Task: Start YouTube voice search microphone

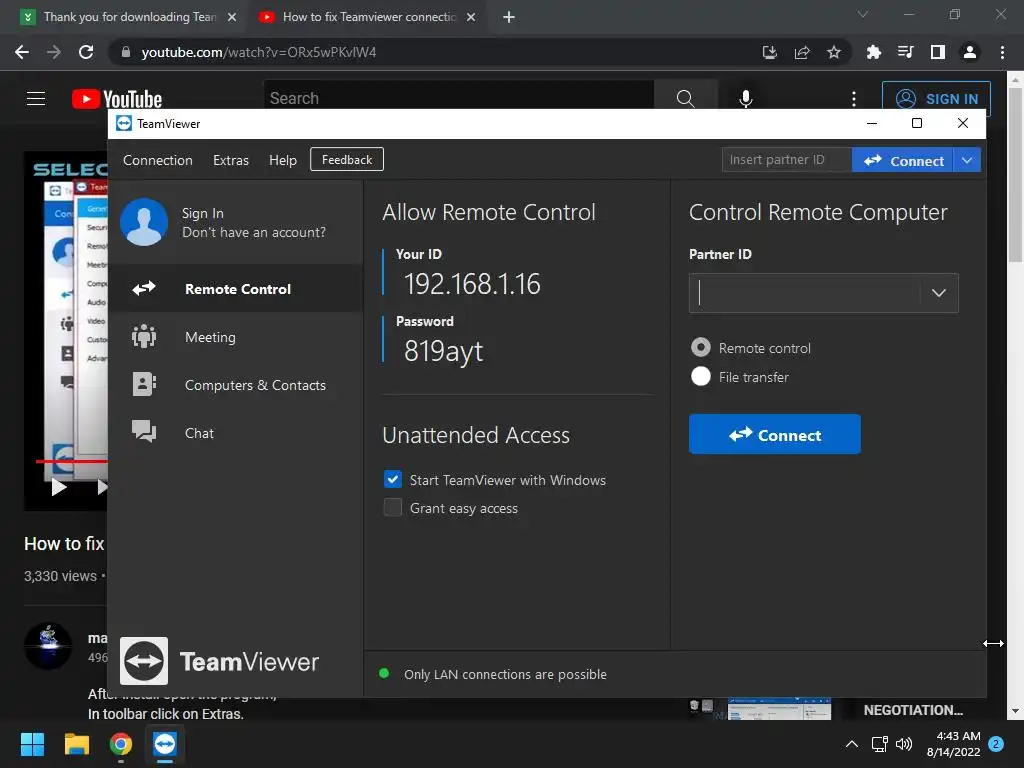Action: [x=745, y=99]
